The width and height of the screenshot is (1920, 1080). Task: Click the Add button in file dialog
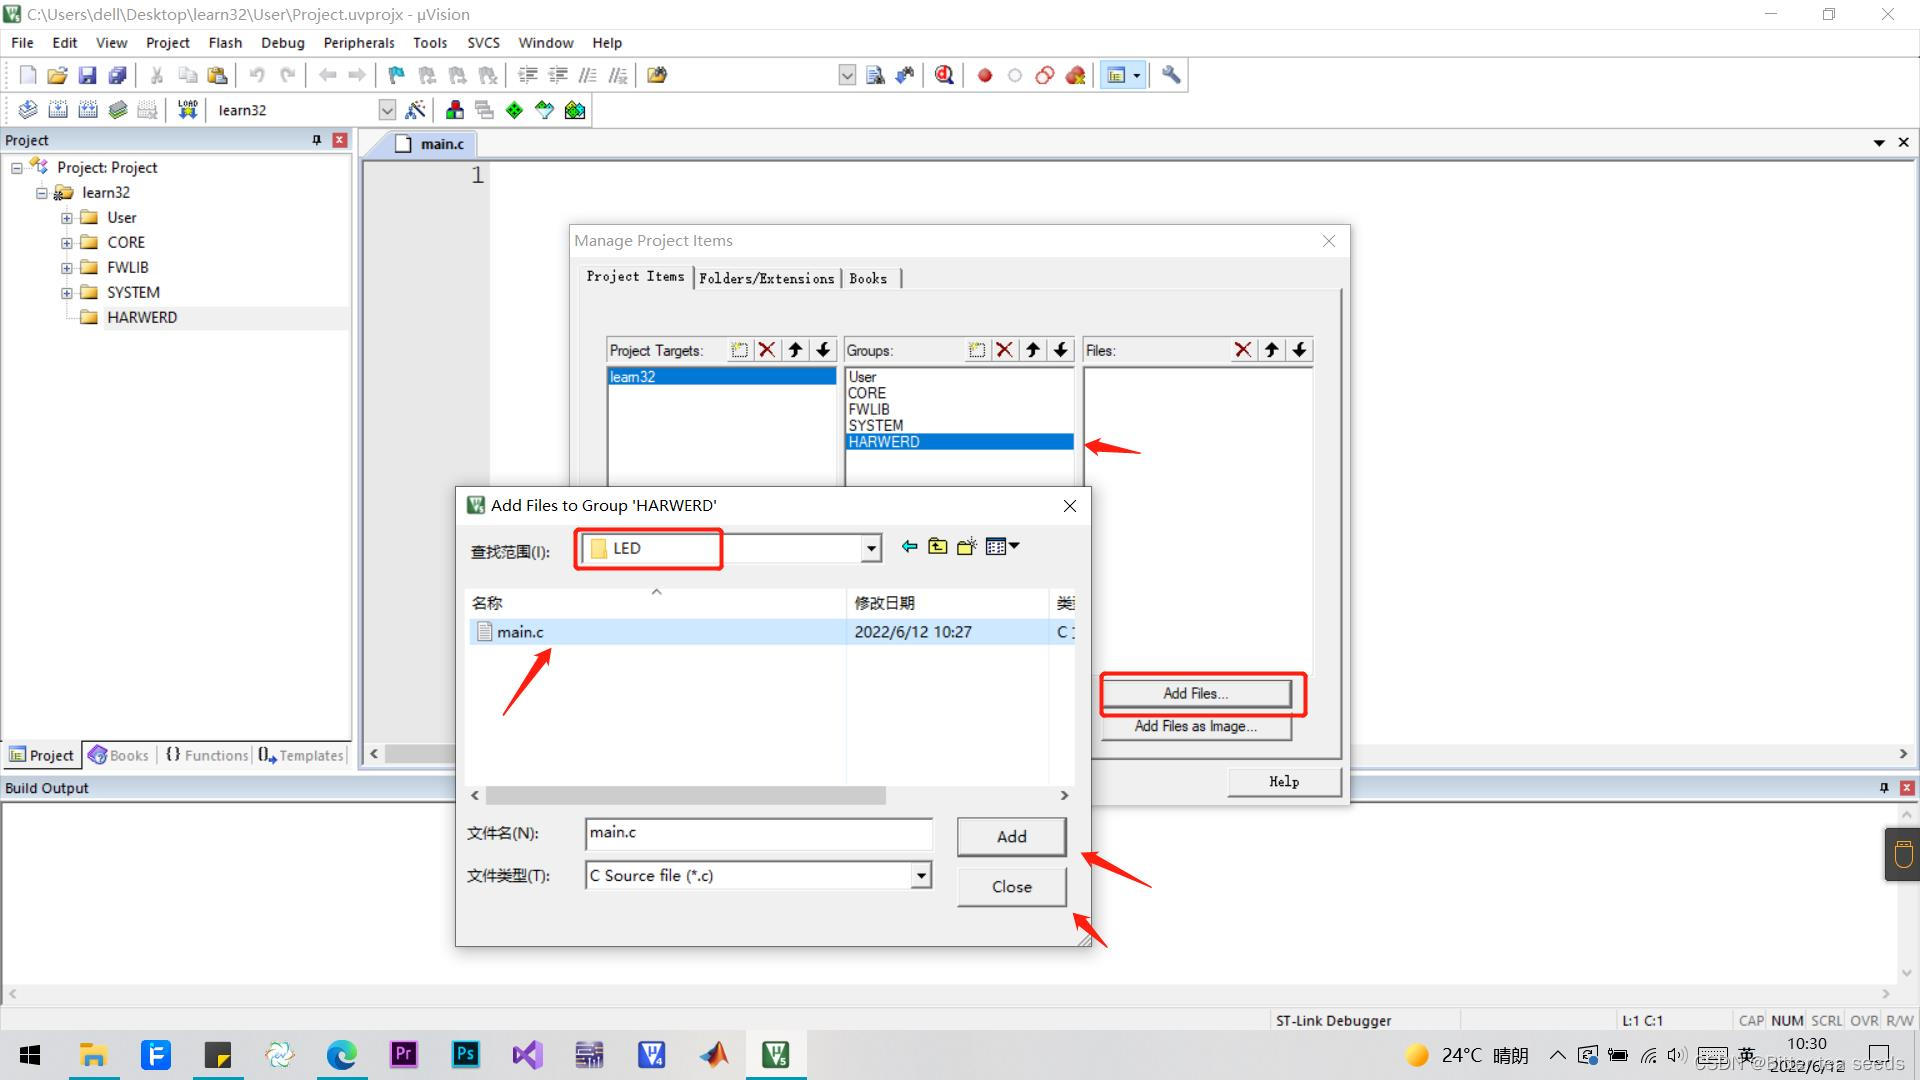click(1011, 836)
